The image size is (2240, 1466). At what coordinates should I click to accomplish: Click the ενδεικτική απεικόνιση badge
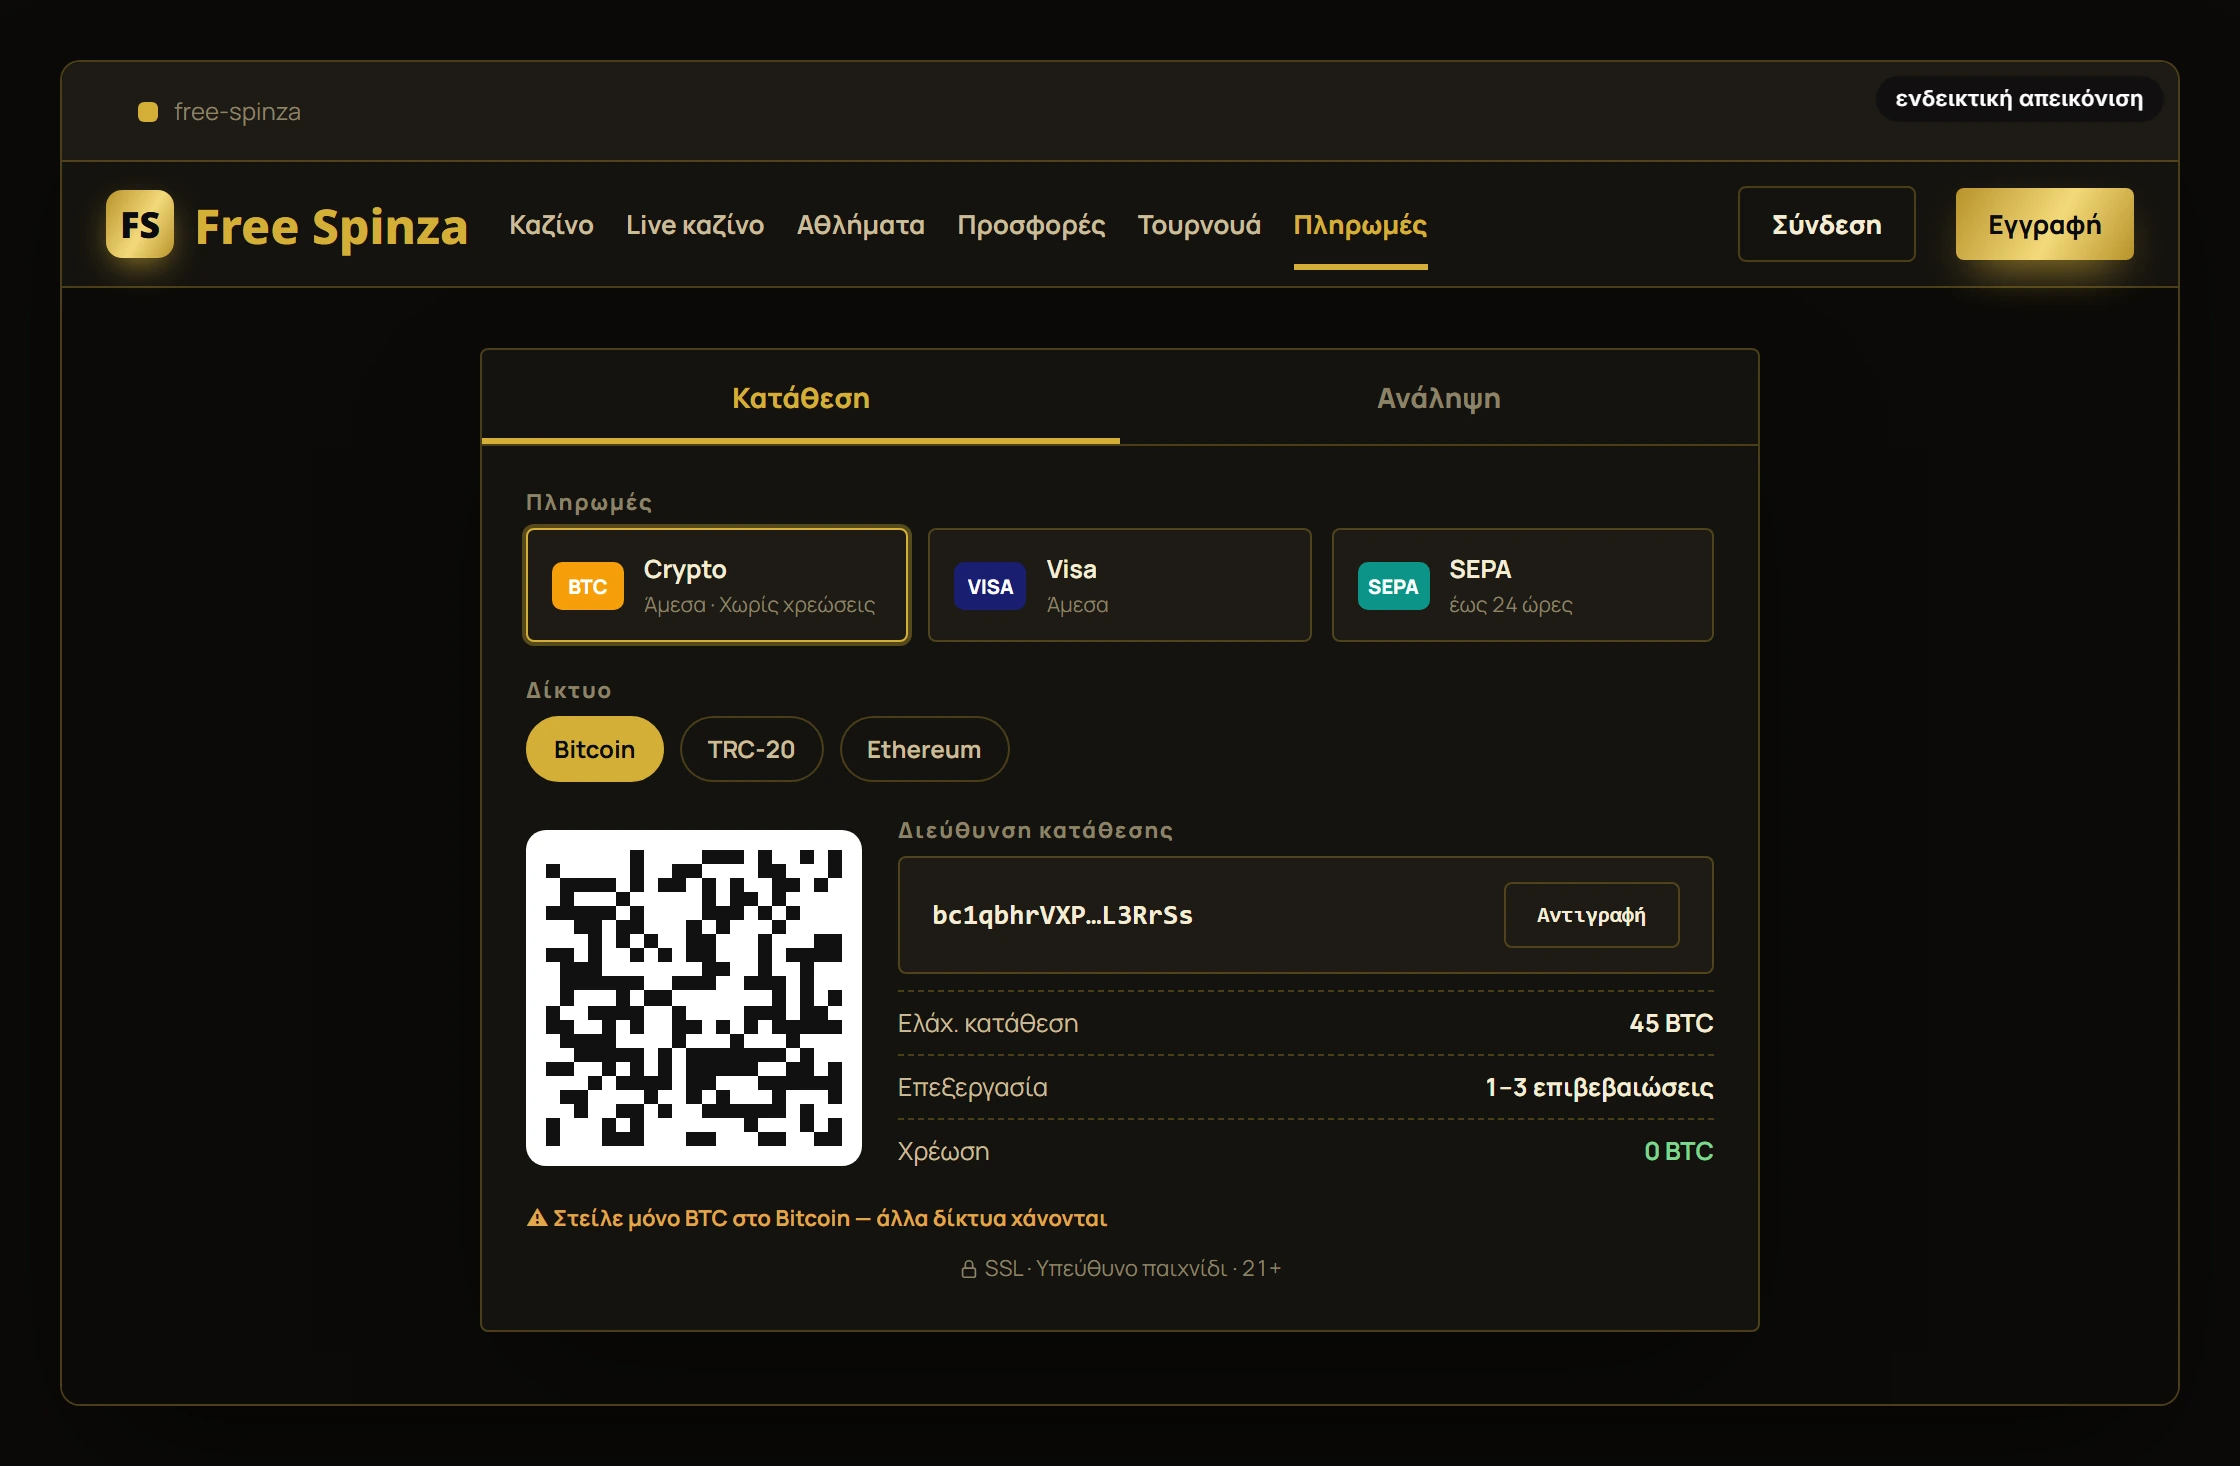[2019, 99]
